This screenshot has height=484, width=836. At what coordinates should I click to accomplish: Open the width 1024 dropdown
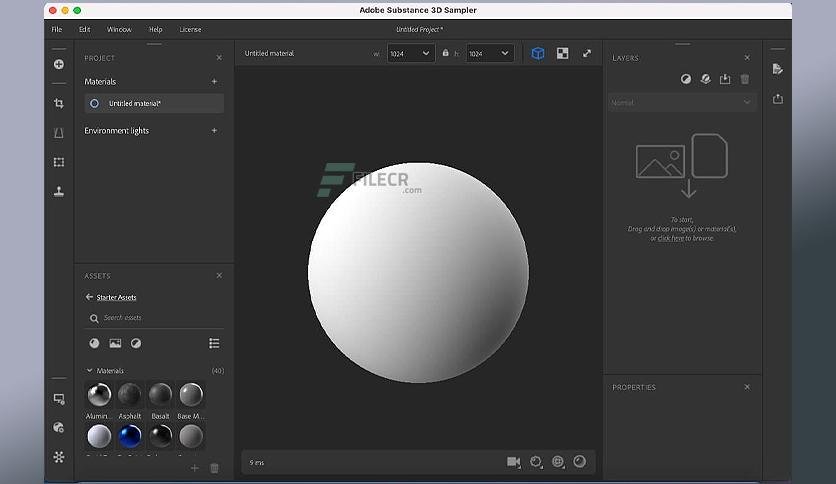[x=409, y=53]
